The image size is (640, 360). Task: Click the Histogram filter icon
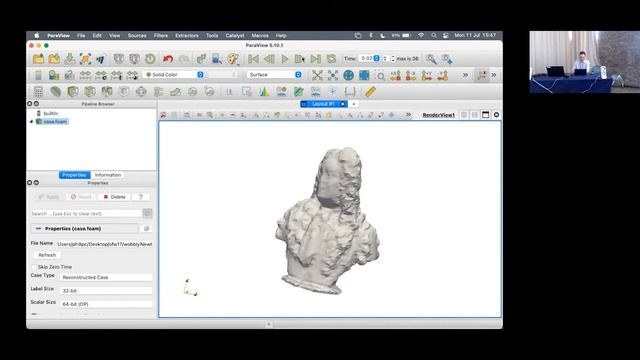pyautogui.click(x=264, y=92)
